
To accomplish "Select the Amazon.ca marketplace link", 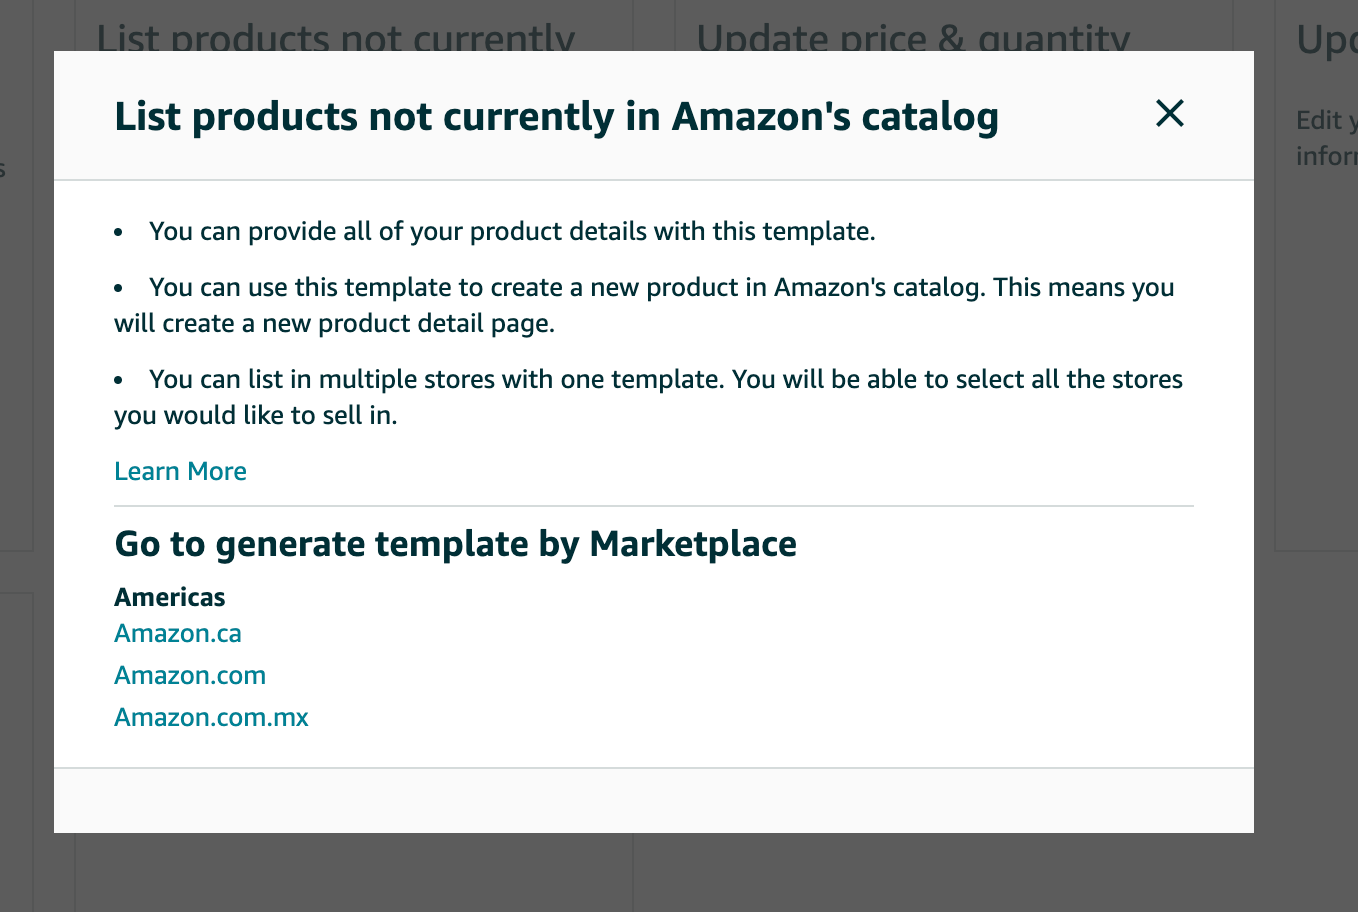I will (x=177, y=633).
